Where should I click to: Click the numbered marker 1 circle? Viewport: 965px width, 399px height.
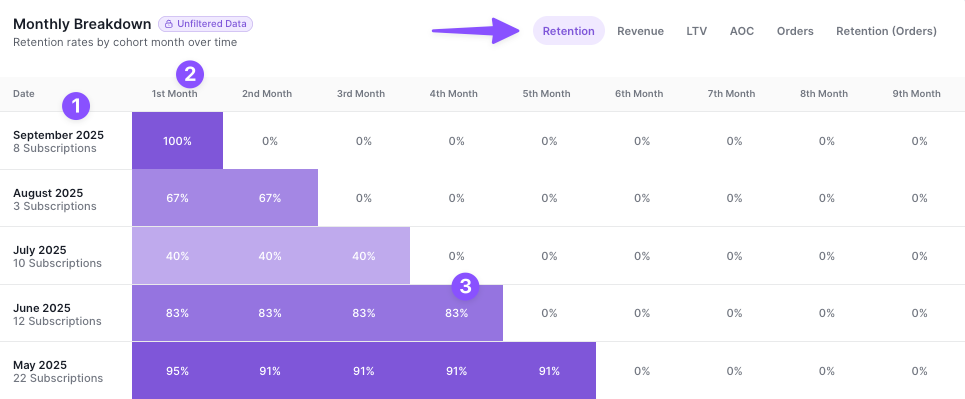pyautogui.click(x=76, y=106)
